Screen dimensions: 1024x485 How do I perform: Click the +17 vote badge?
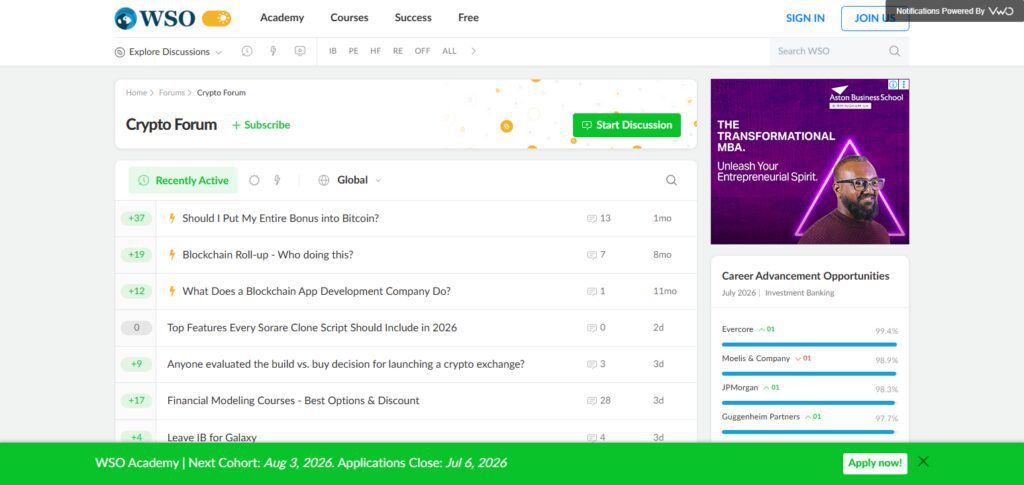click(x=136, y=400)
